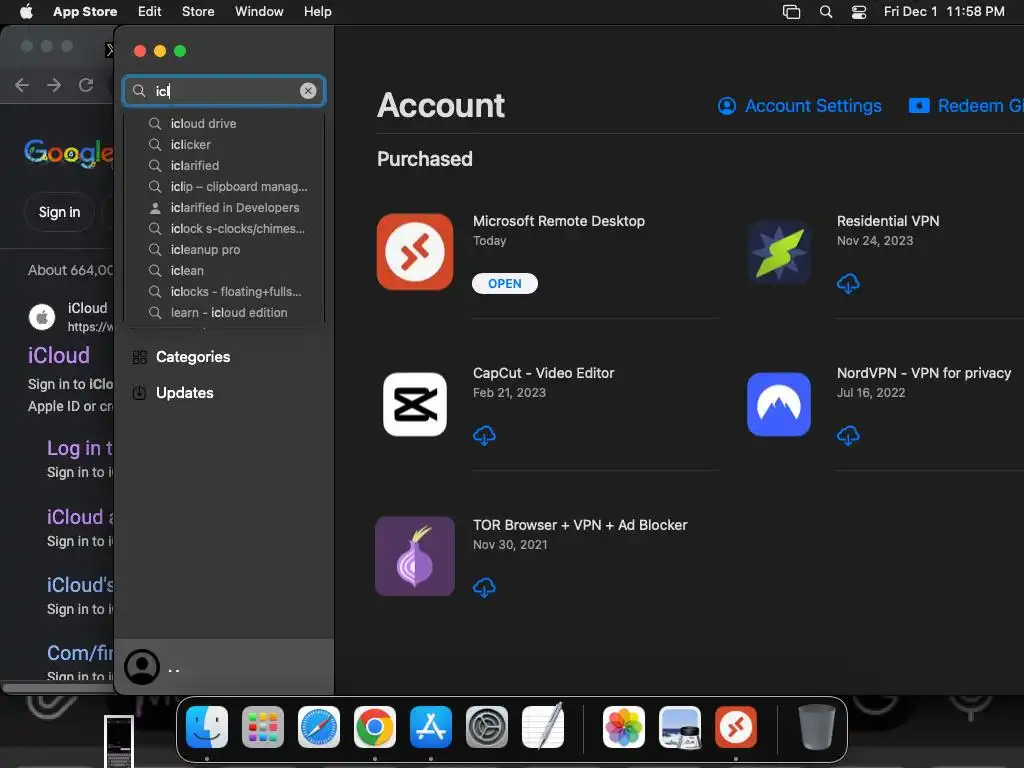Click OPEN for Microsoft Remote Desktop
This screenshot has width=1024, height=768.
[505, 283]
